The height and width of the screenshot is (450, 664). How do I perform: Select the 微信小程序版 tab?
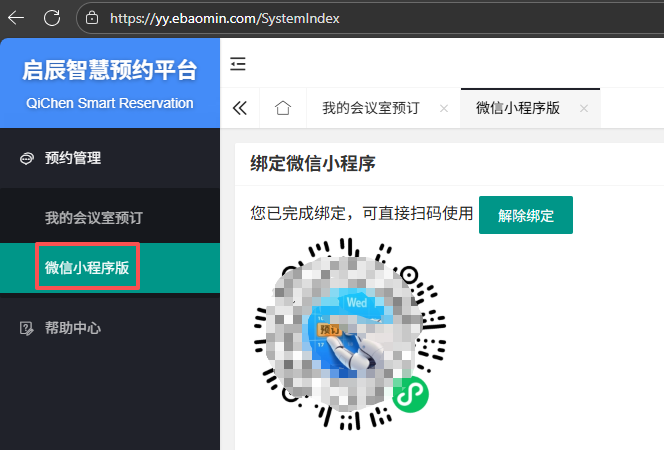tap(517, 109)
